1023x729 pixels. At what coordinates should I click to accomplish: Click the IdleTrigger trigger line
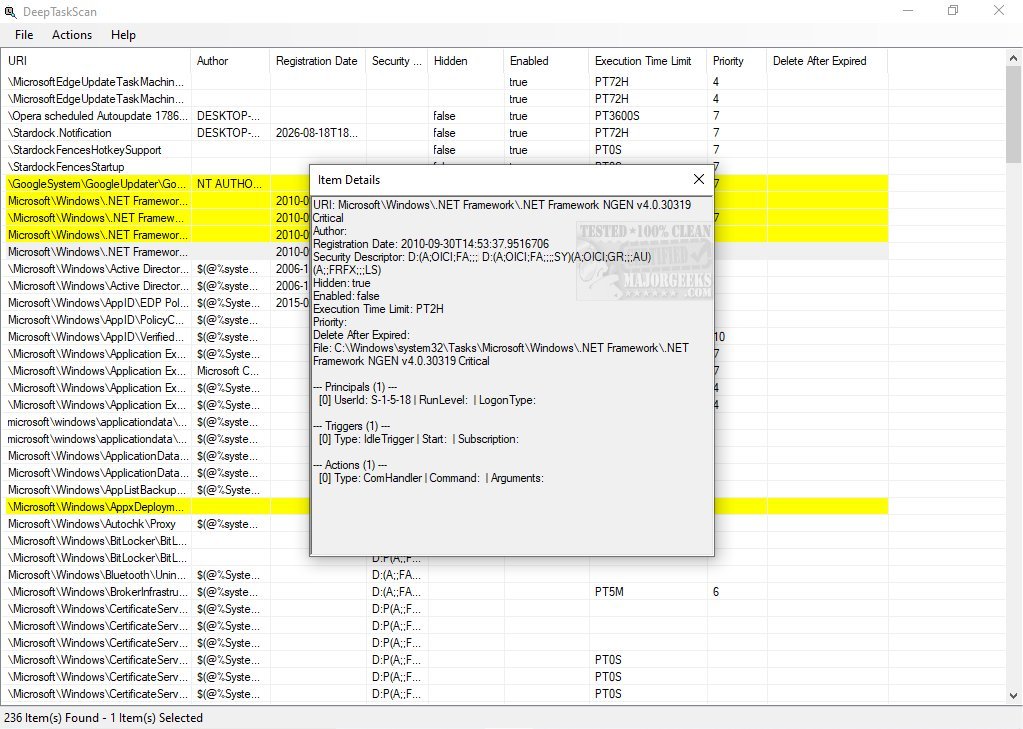click(419, 439)
